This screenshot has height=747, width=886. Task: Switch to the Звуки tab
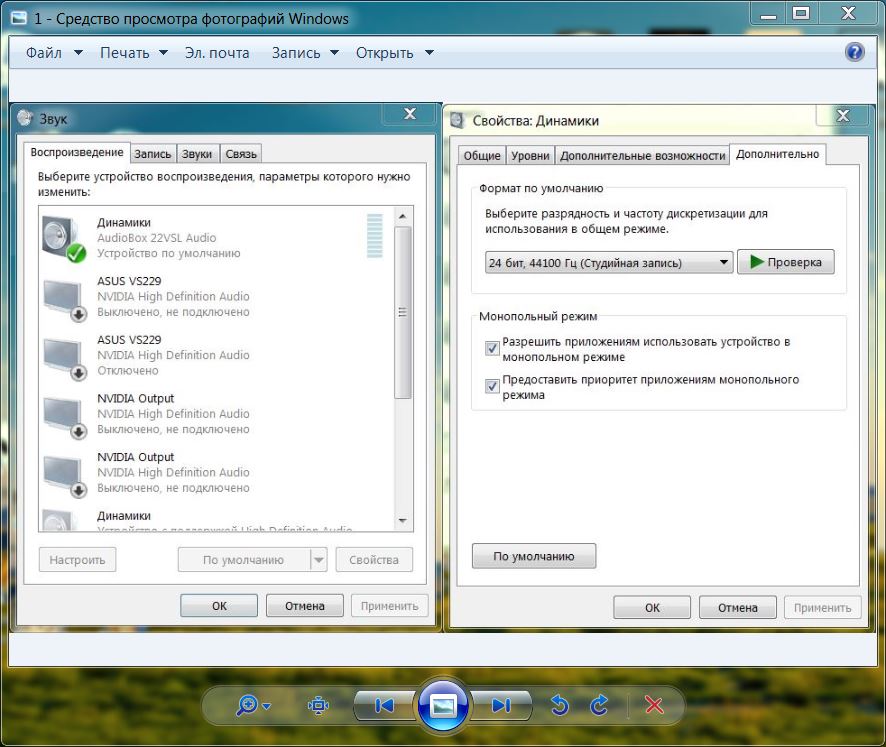click(x=197, y=154)
